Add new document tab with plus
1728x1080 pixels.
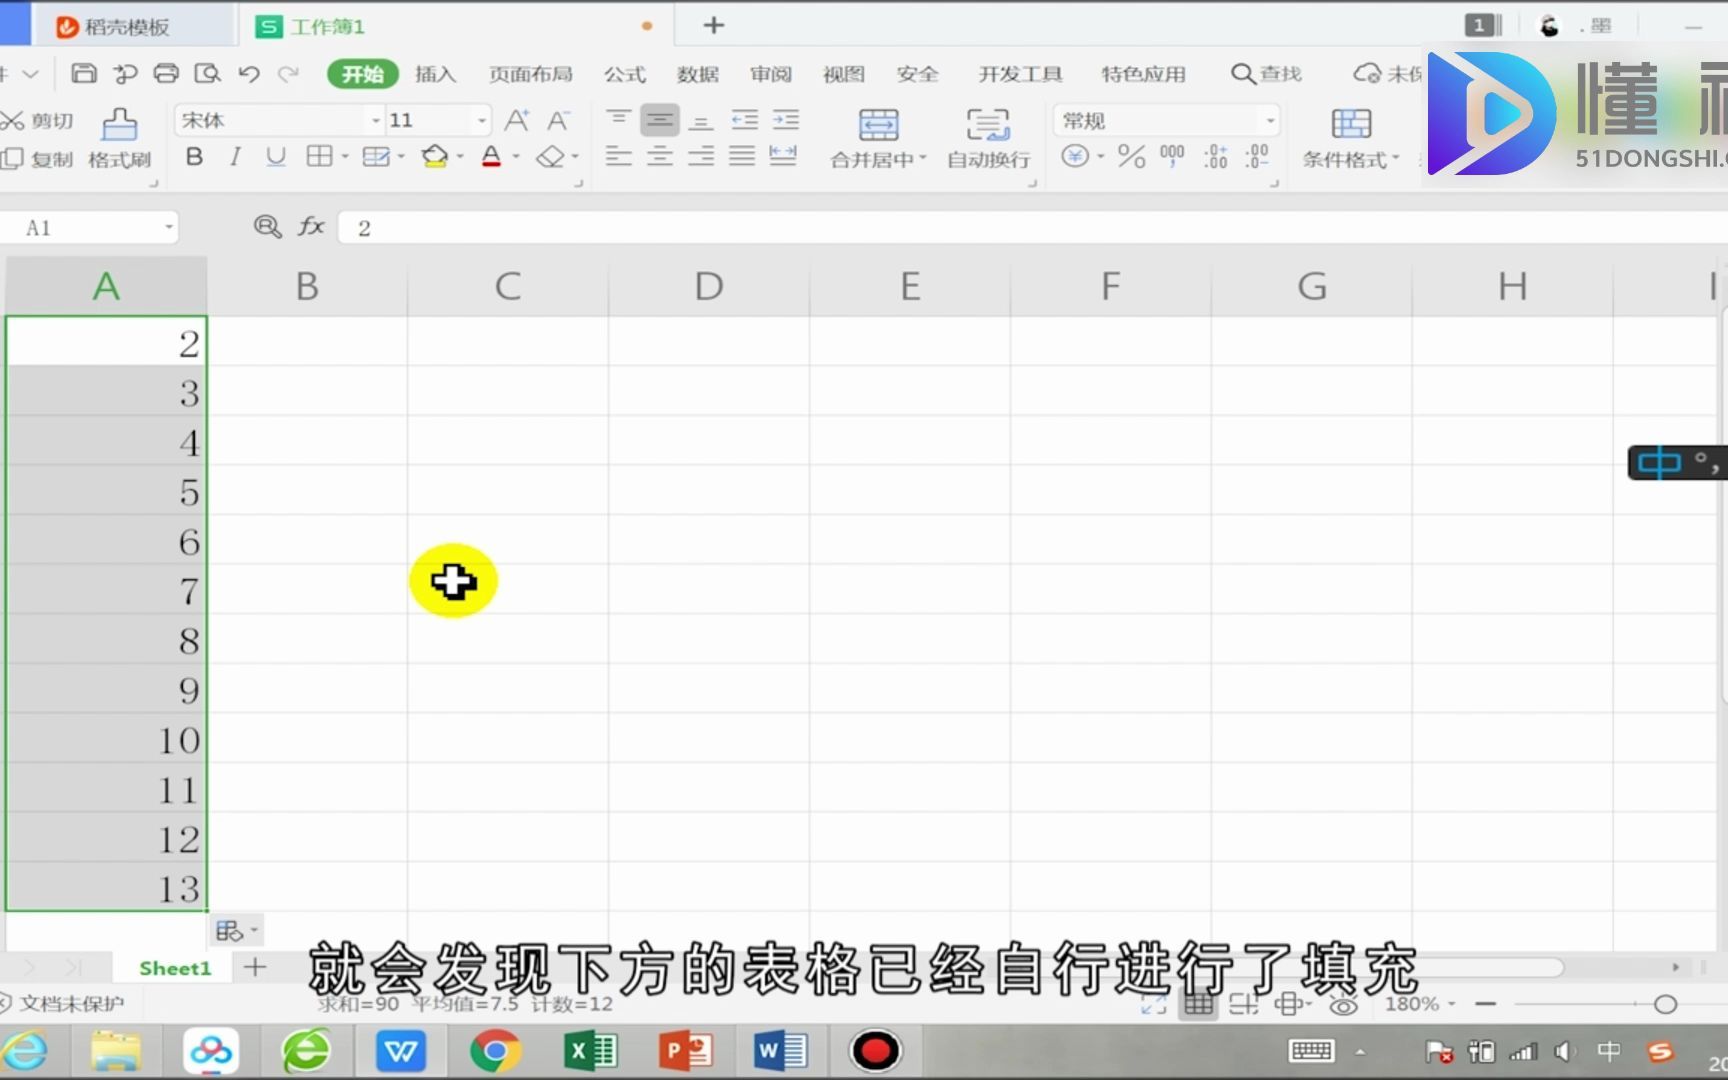coord(713,26)
